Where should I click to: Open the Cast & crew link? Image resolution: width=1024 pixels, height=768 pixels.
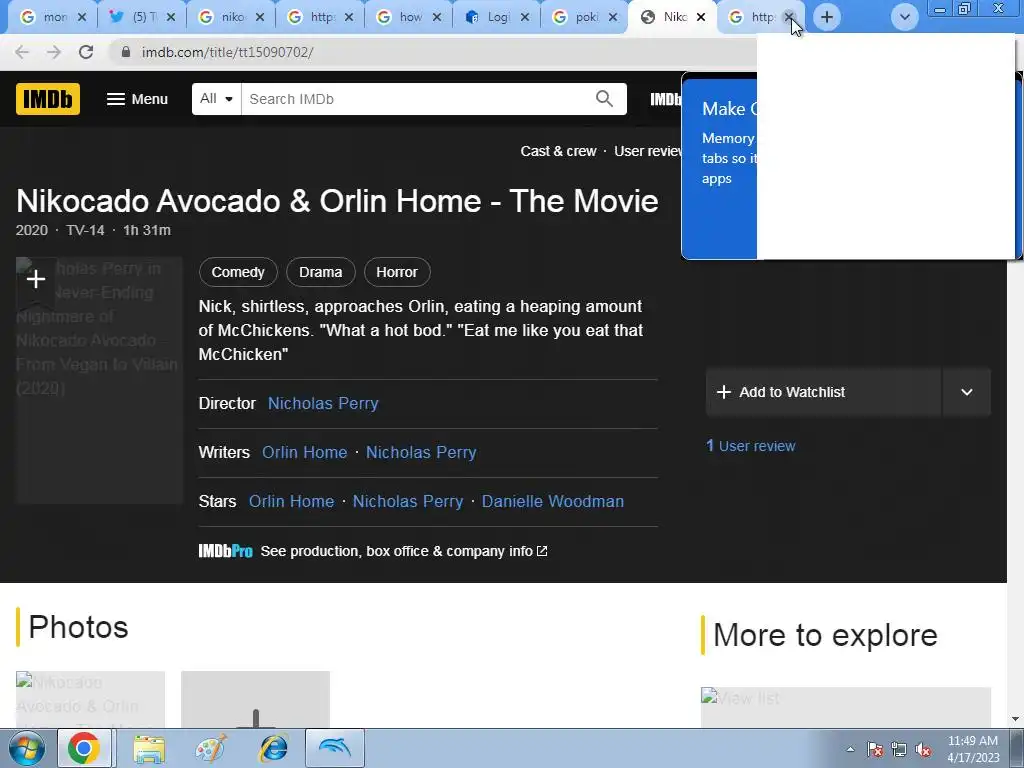[558, 151]
